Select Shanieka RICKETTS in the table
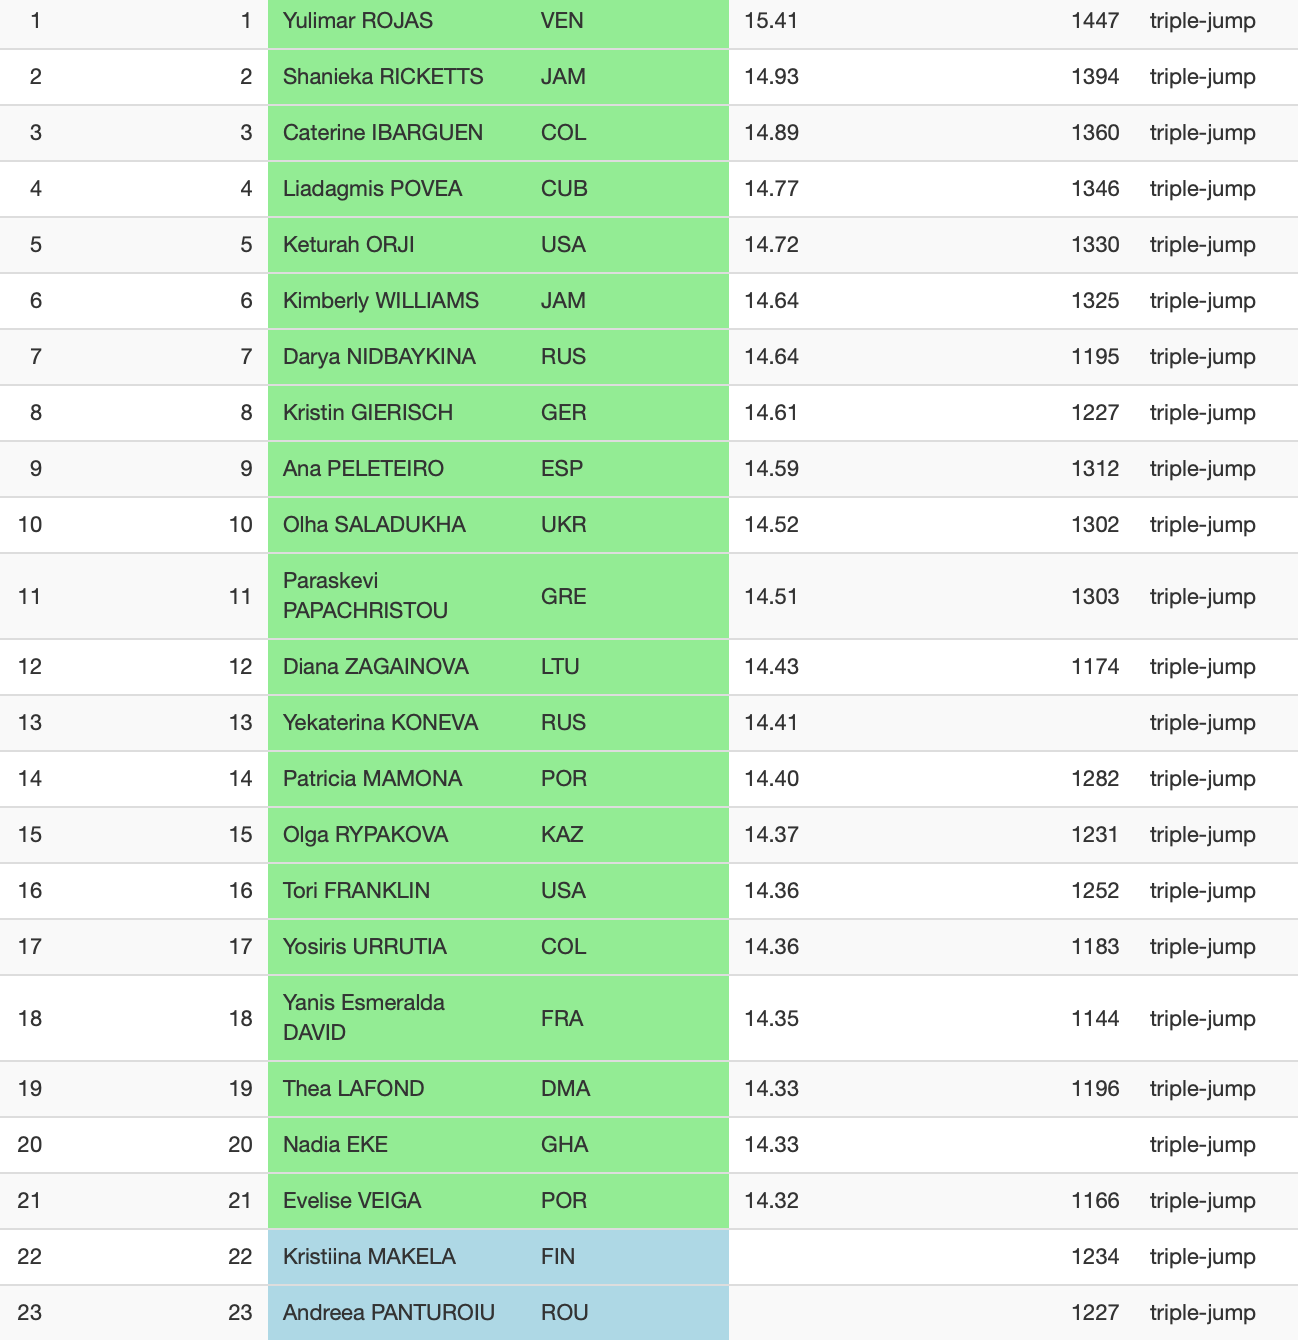 coord(383,77)
